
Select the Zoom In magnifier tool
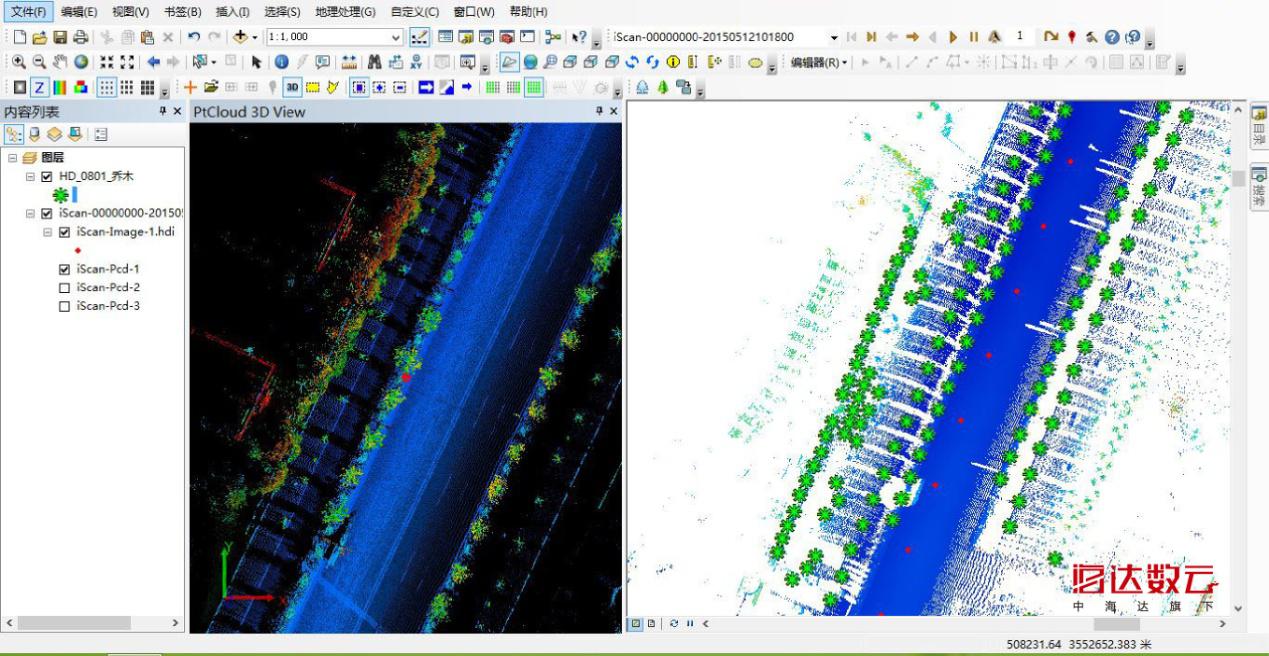[x=19, y=62]
